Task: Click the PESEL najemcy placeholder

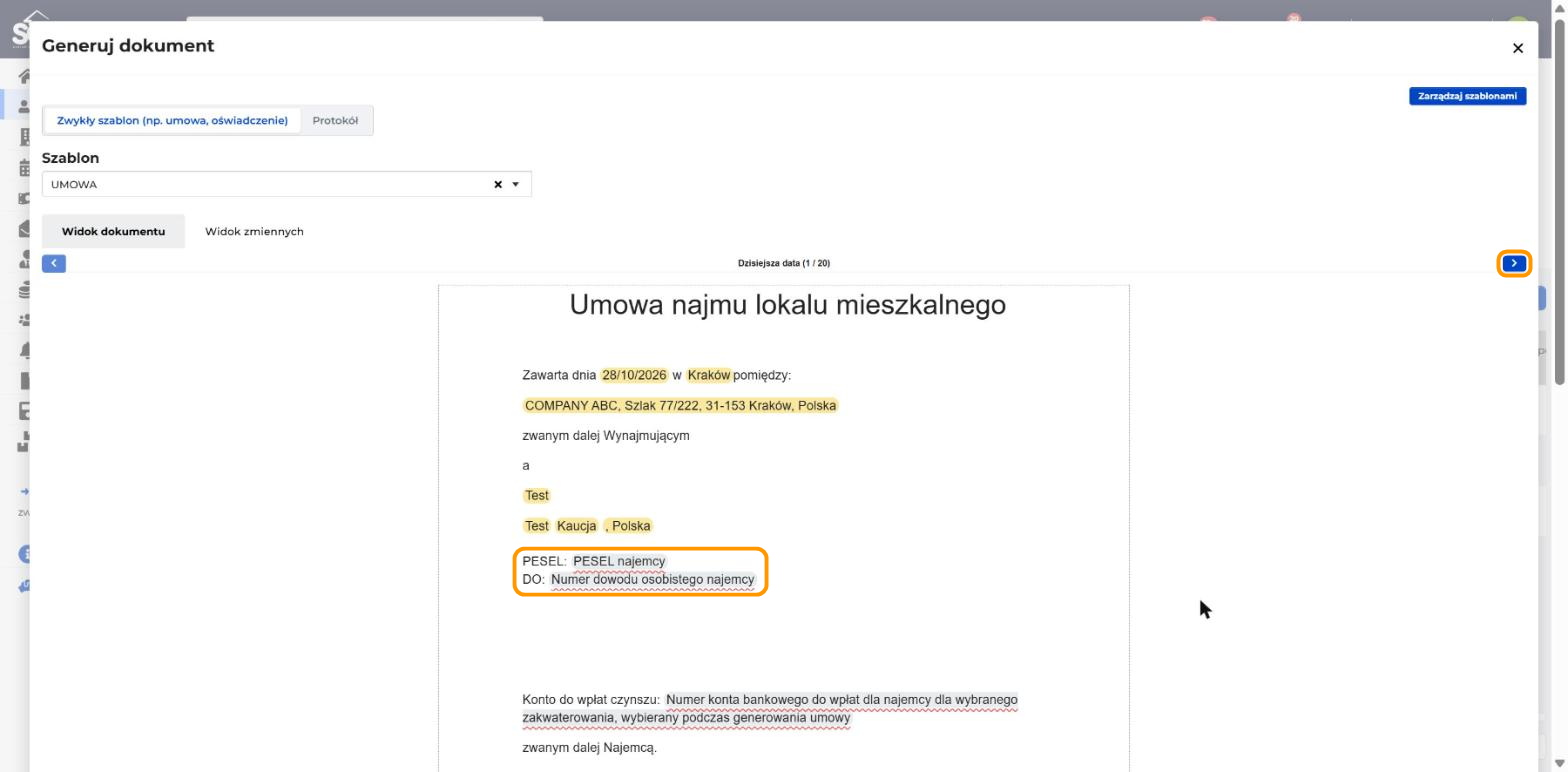Action: (x=619, y=561)
